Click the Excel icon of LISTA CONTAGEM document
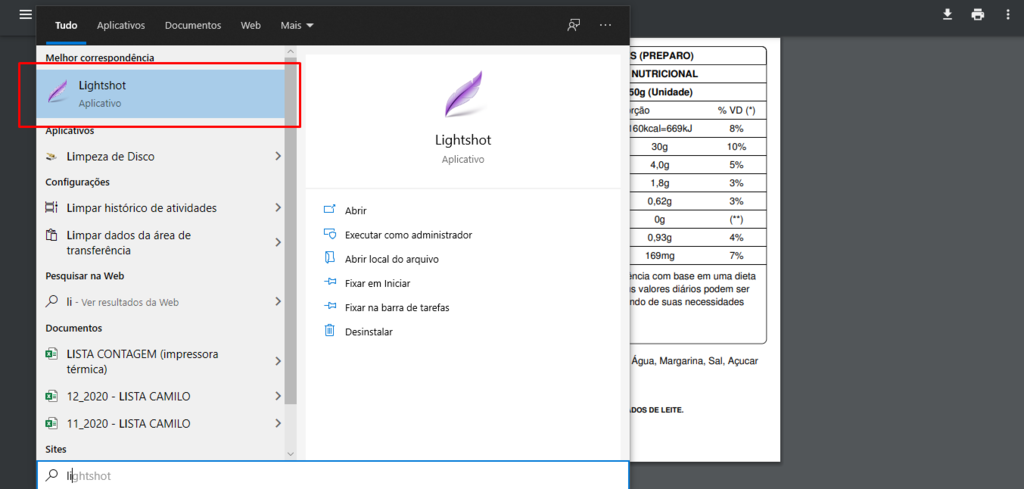1024x489 pixels. 52,354
